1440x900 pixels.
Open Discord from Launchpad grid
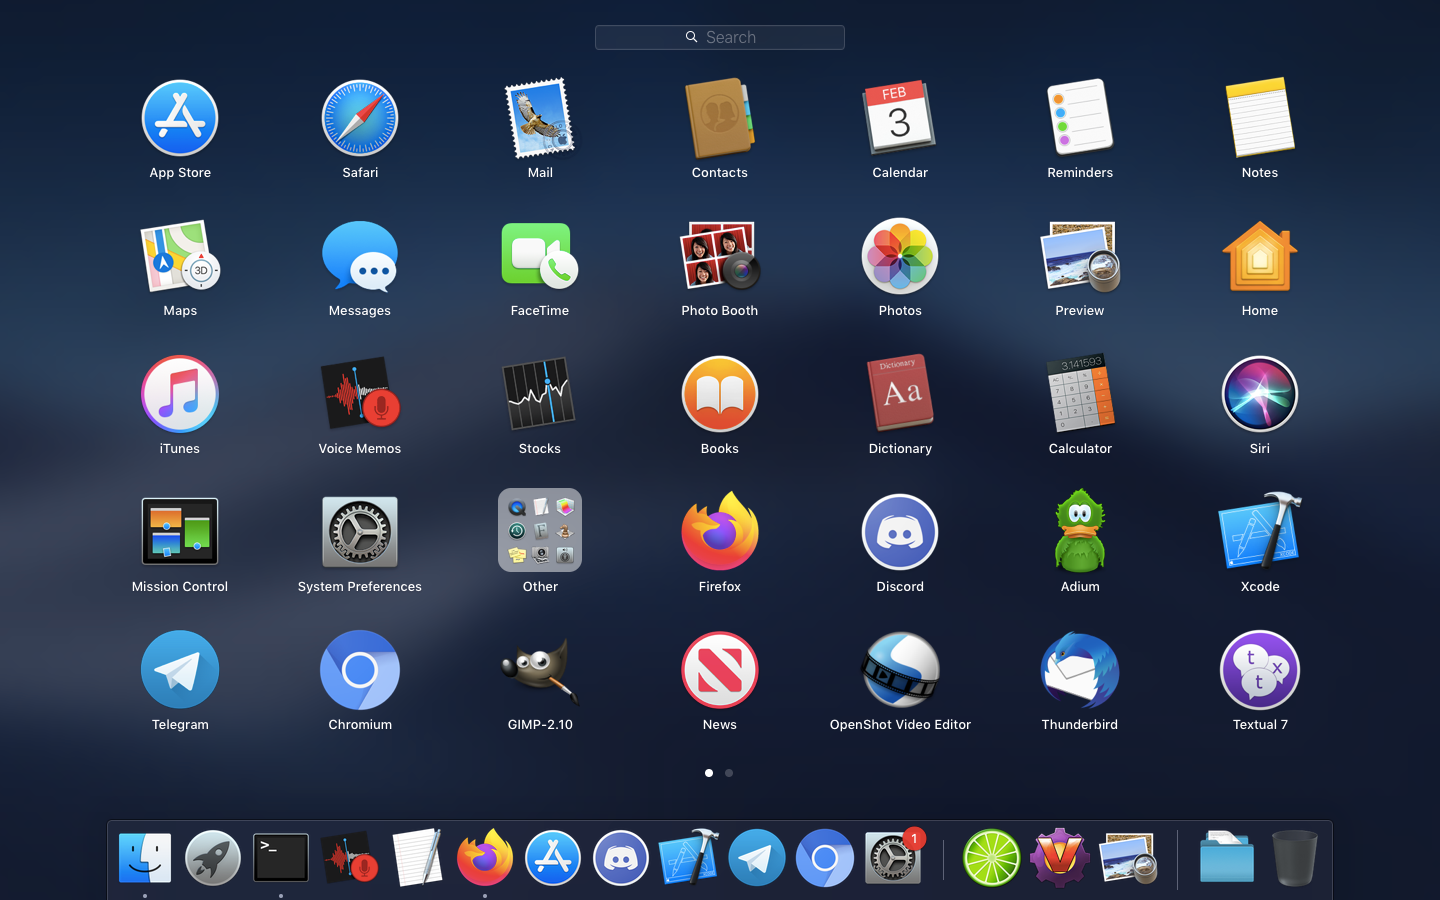[x=900, y=532]
